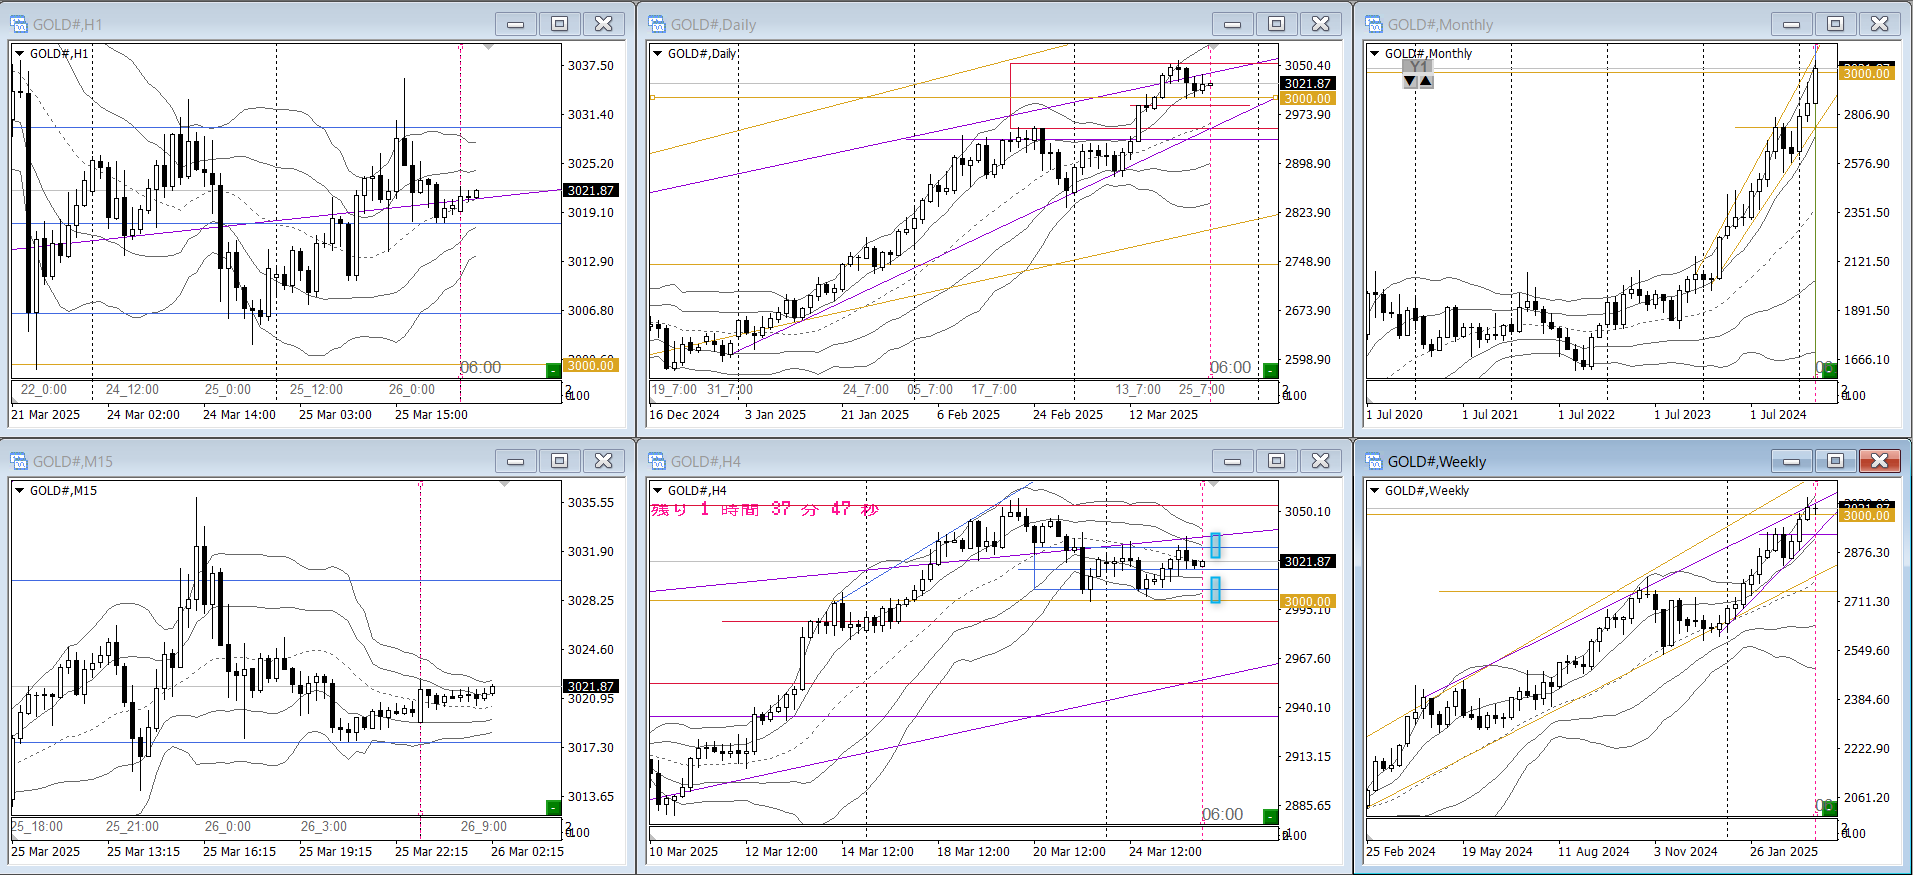Expand the GOLD#,H4 chart label triangle

(x=657, y=491)
